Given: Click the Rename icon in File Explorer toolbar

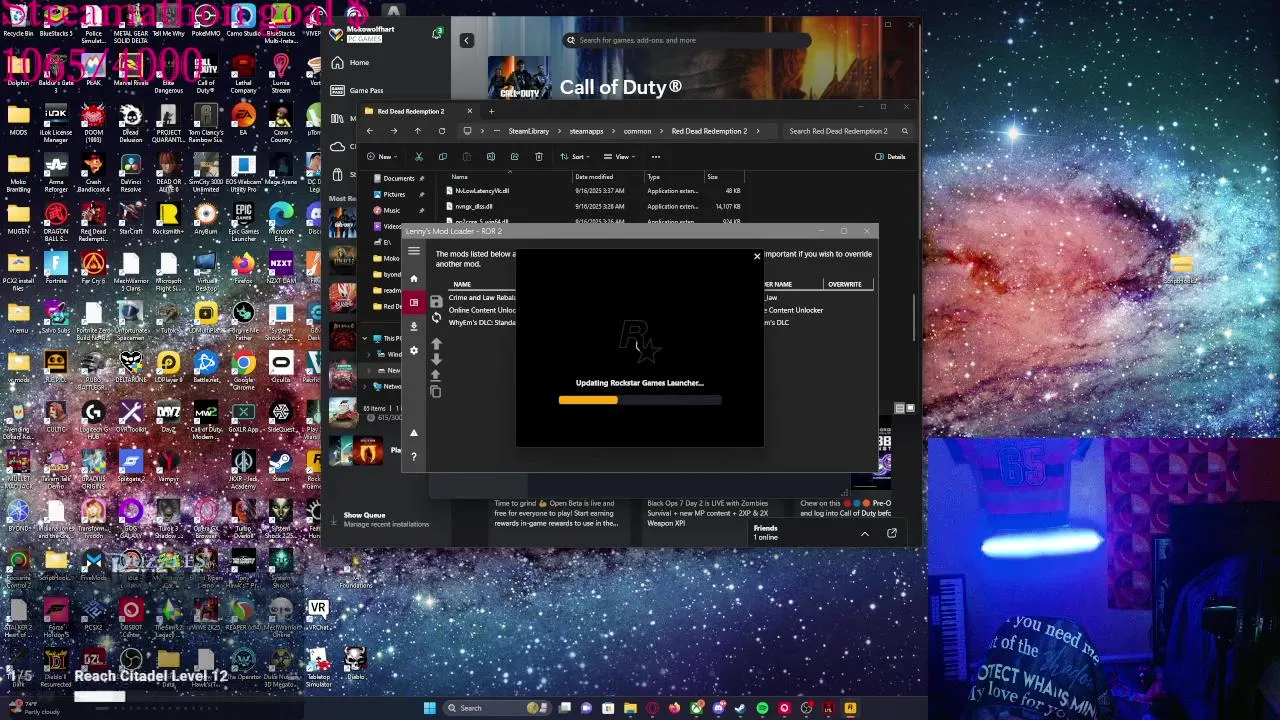Looking at the screenshot, I should 491,156.
